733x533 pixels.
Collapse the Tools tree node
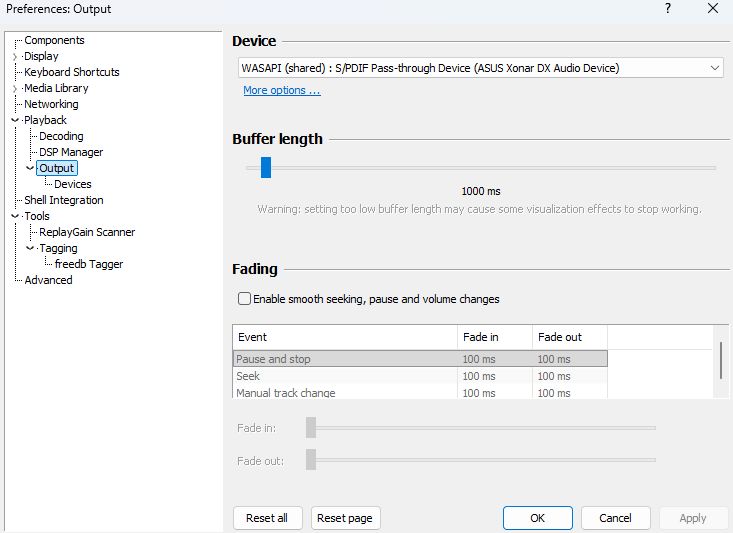pos(15,216)
